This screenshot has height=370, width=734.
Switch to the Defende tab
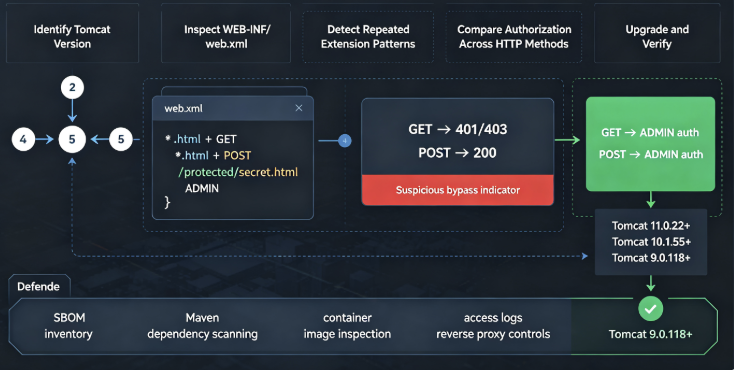tap(39, 287)
